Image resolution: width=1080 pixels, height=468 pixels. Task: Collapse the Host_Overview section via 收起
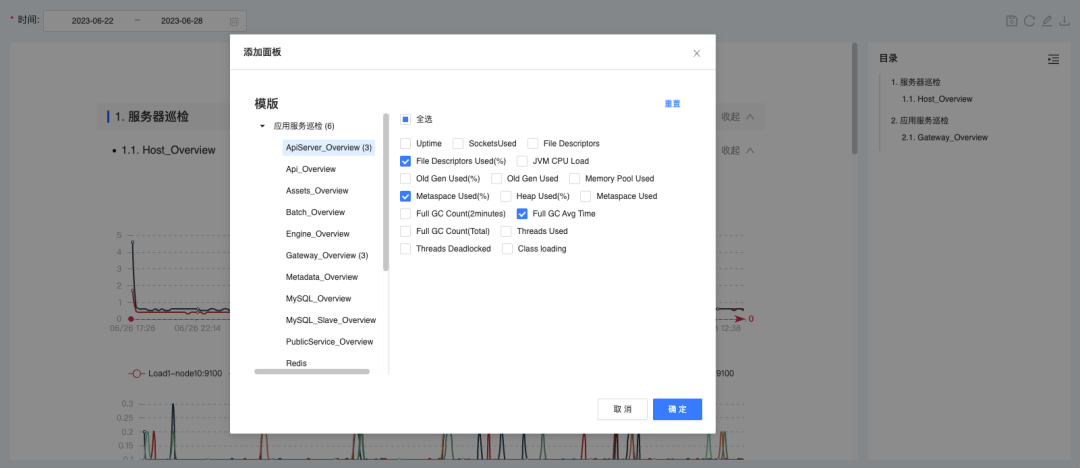[x=737, y=150]
